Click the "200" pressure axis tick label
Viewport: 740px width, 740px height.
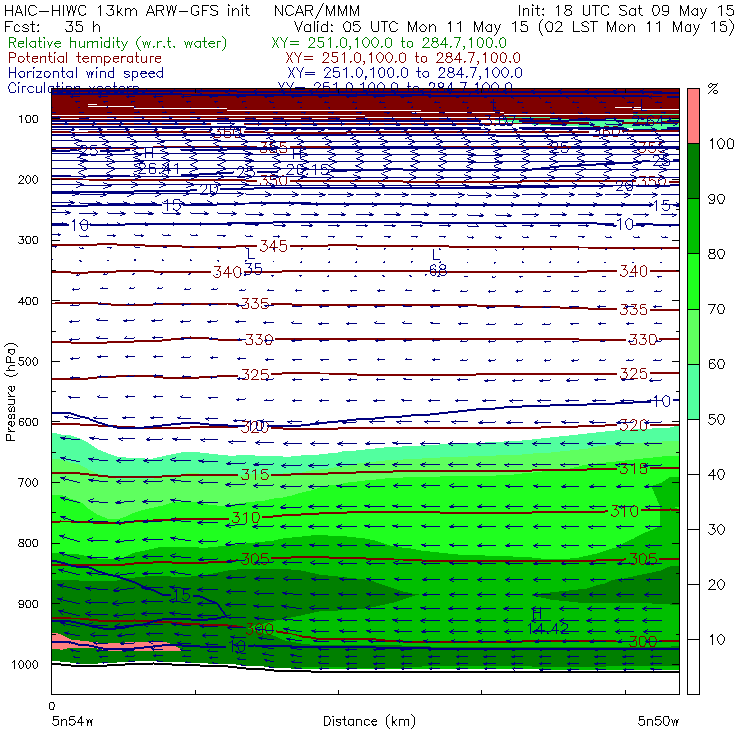tap(28, 179)
